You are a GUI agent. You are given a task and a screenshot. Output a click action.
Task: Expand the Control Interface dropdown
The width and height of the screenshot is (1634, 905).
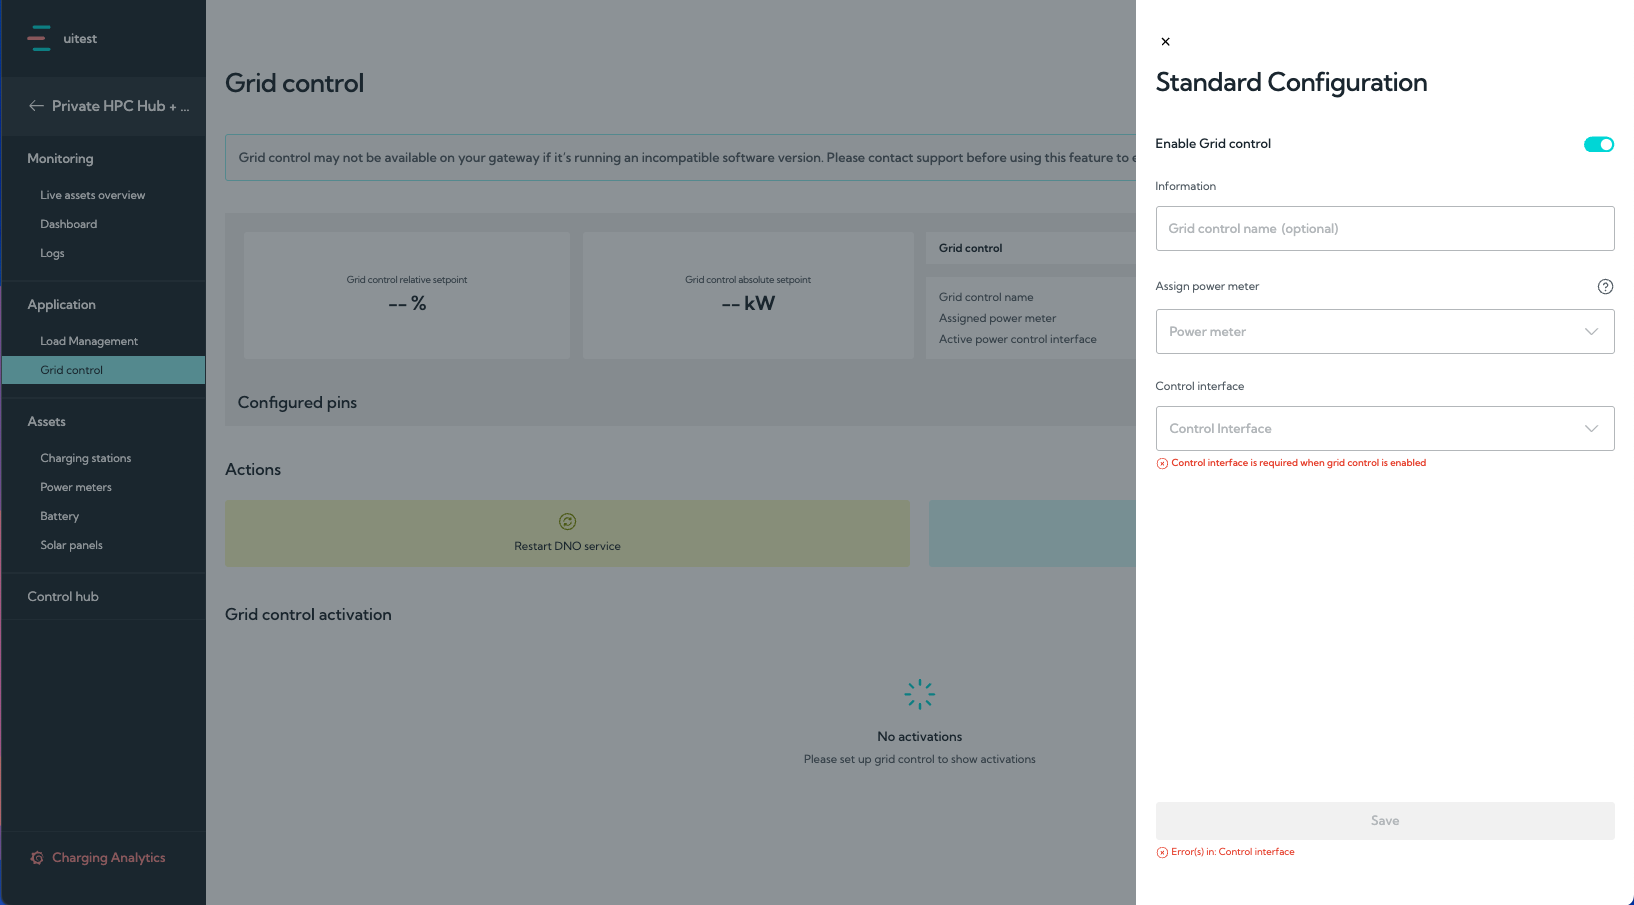tap(1385, 428)
